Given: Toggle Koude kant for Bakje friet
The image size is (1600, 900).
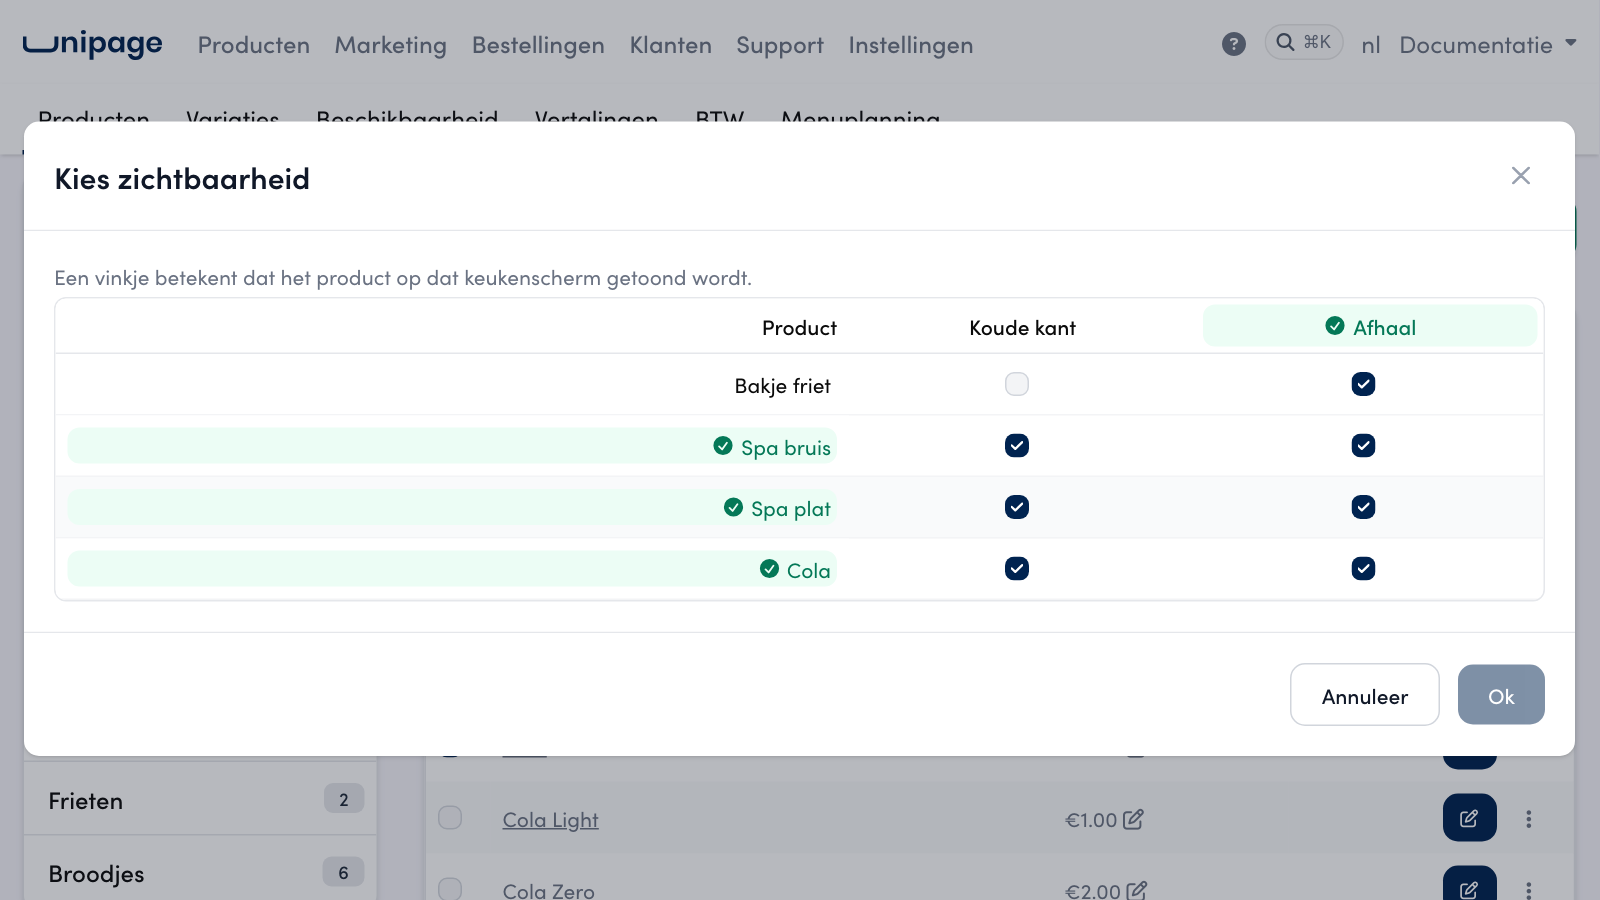Looking at the screenshot, I should pyautogui.click(x=1017, y=384).
